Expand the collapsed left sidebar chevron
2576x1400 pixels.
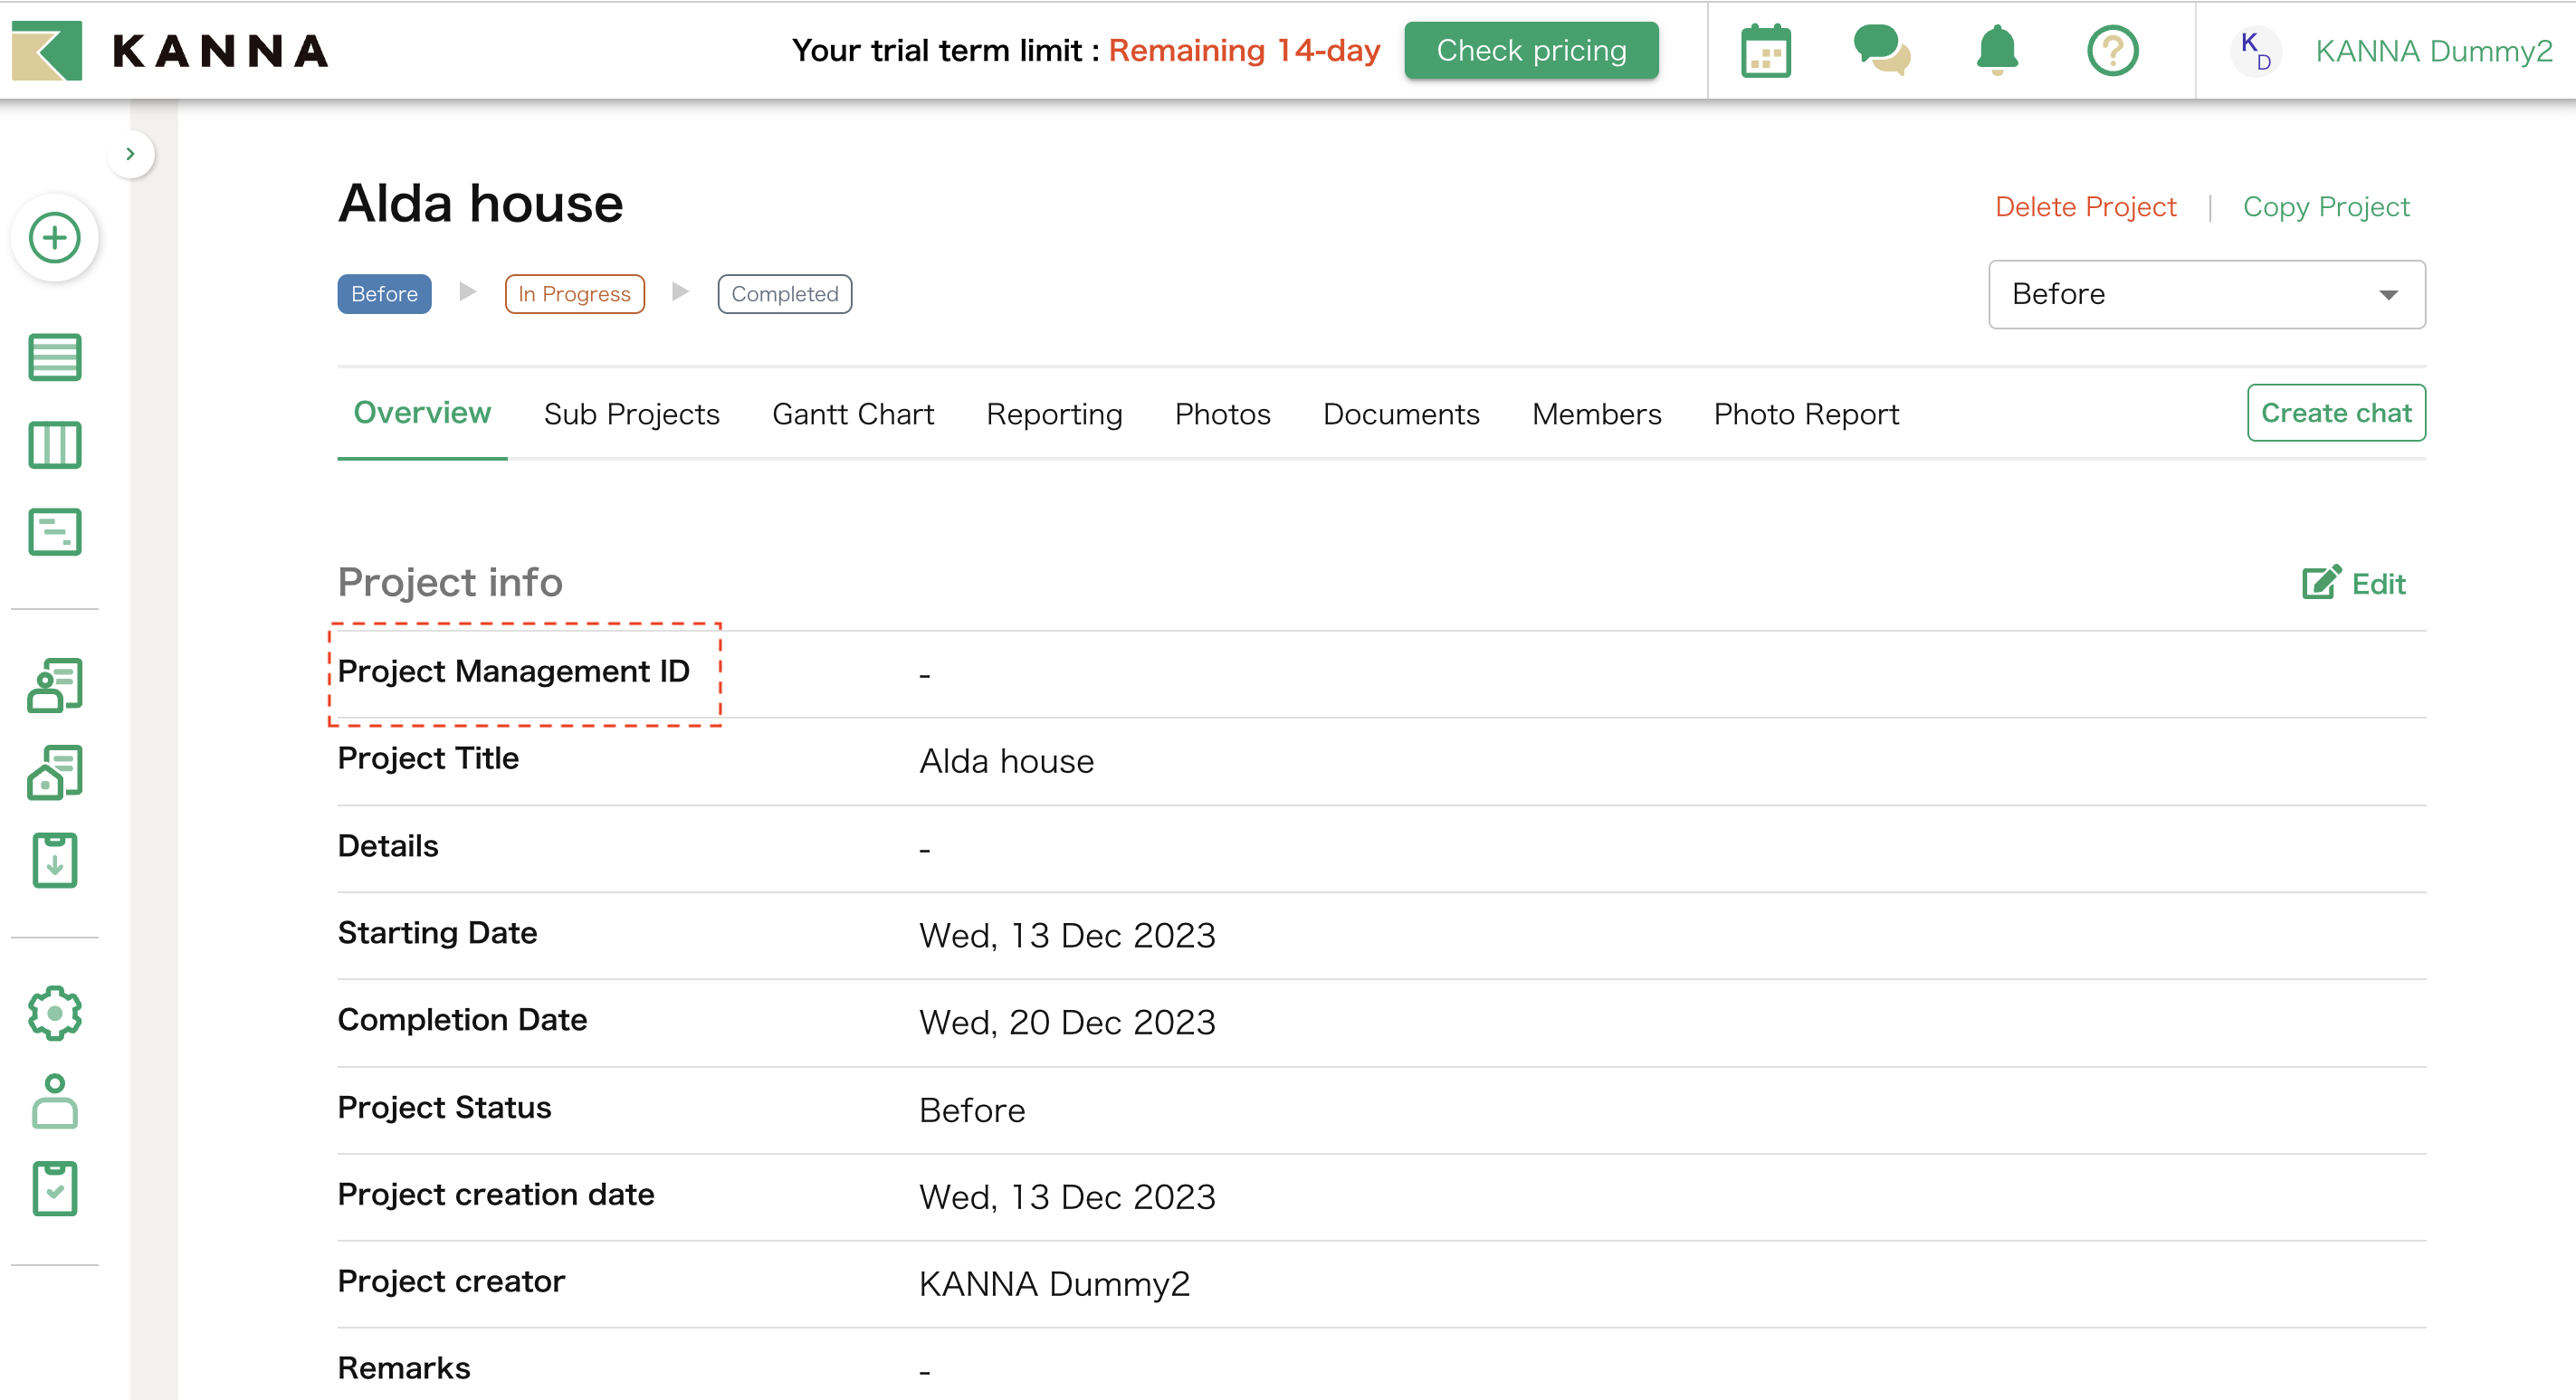point(130,154)
